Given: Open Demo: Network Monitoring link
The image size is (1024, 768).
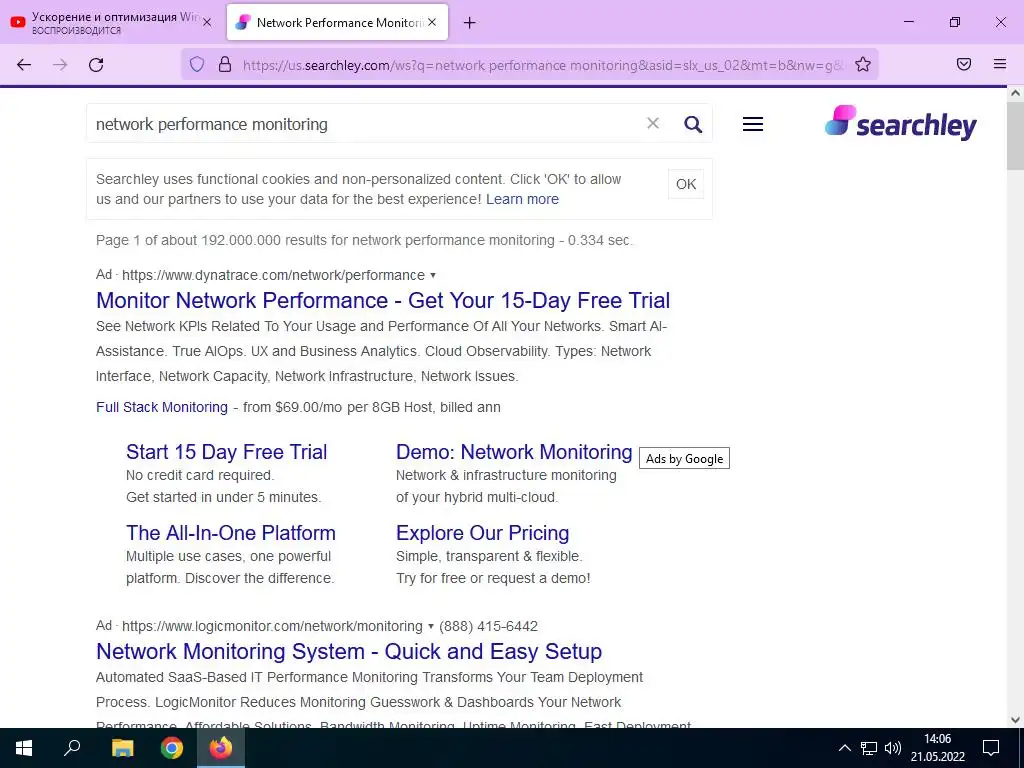Looking at the screenshot, I should click(x=514, y=452).
